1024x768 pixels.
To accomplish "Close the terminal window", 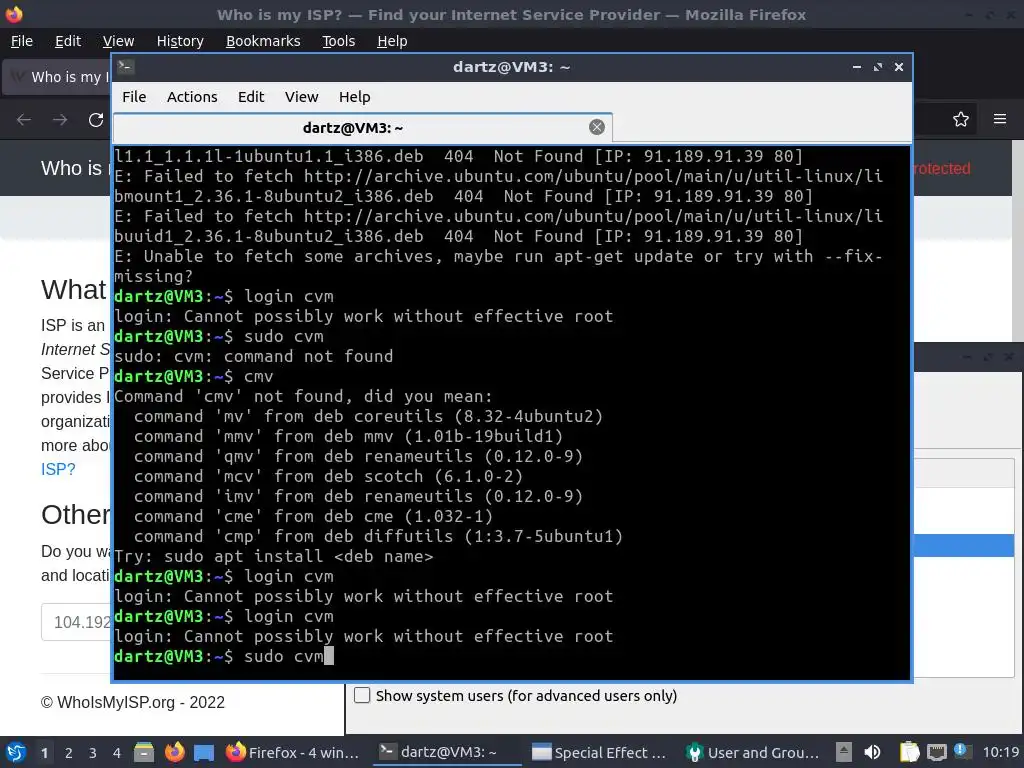I will click(x=899, y=67).
